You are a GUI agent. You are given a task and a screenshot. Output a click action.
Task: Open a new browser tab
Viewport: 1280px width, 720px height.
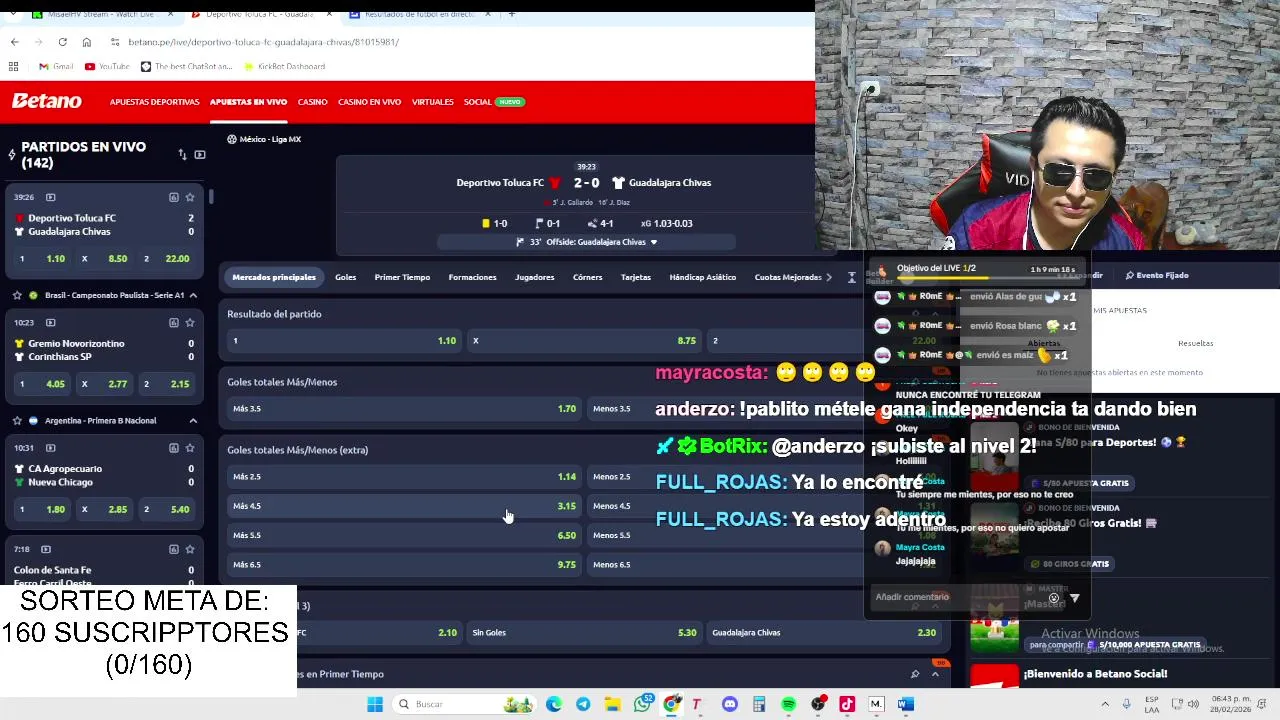512,14
